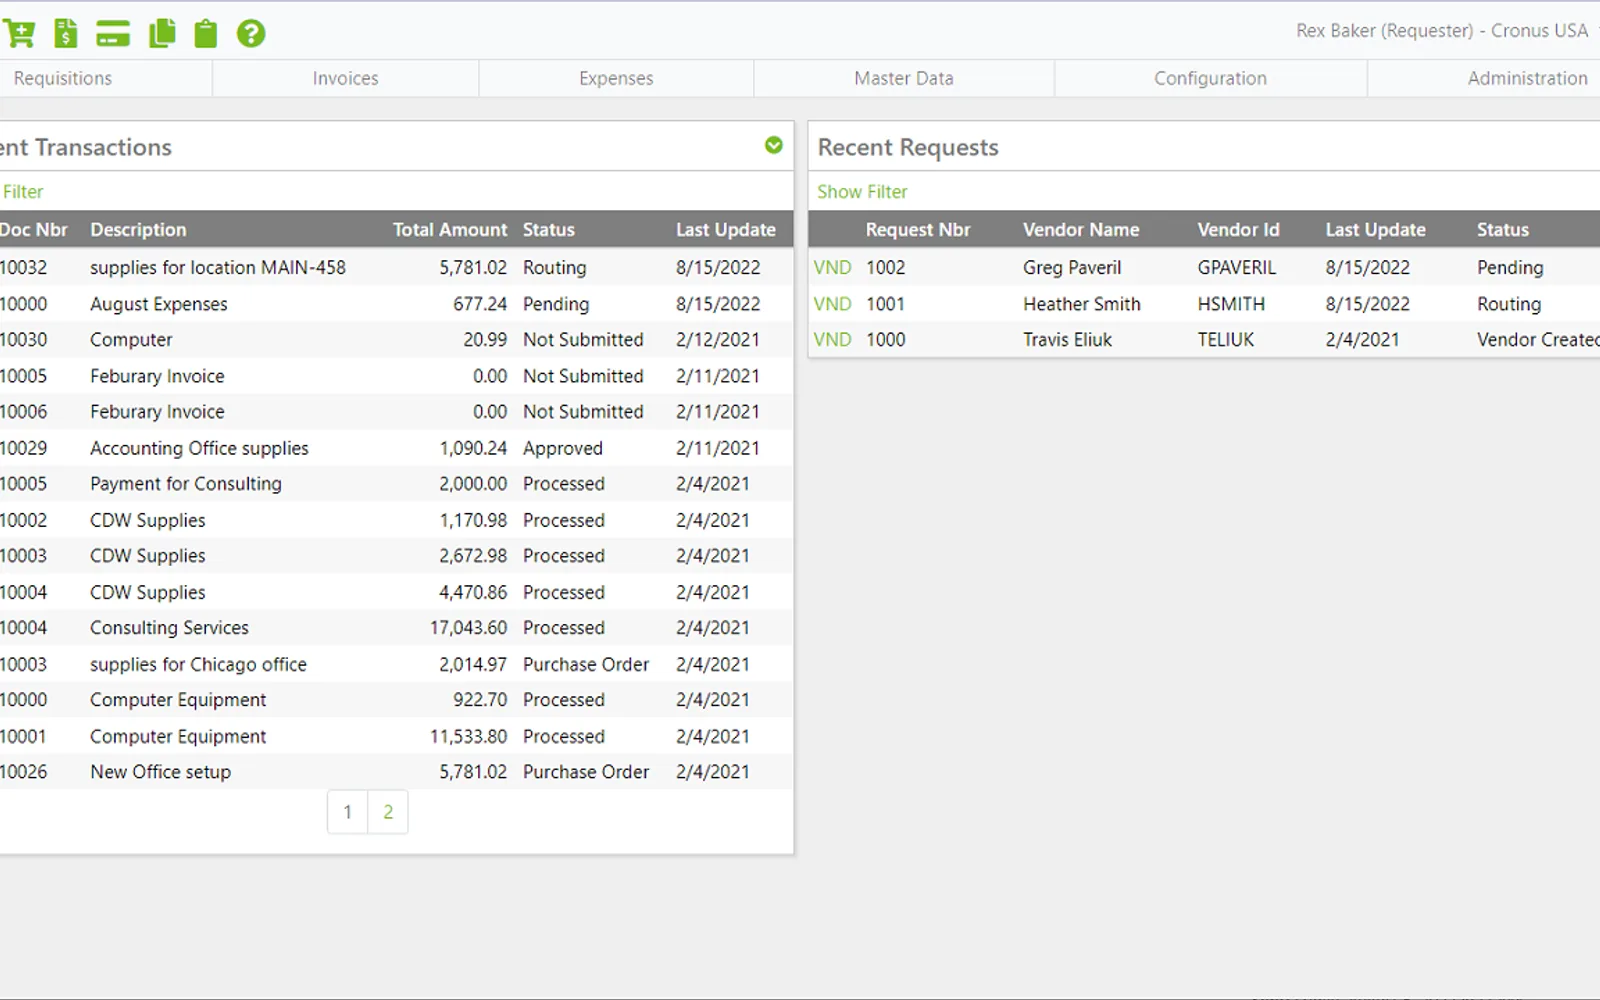Click vendor name Travis Eliuk
The width and height of the screenshot is (1600, 1000).
point(1067,340)
